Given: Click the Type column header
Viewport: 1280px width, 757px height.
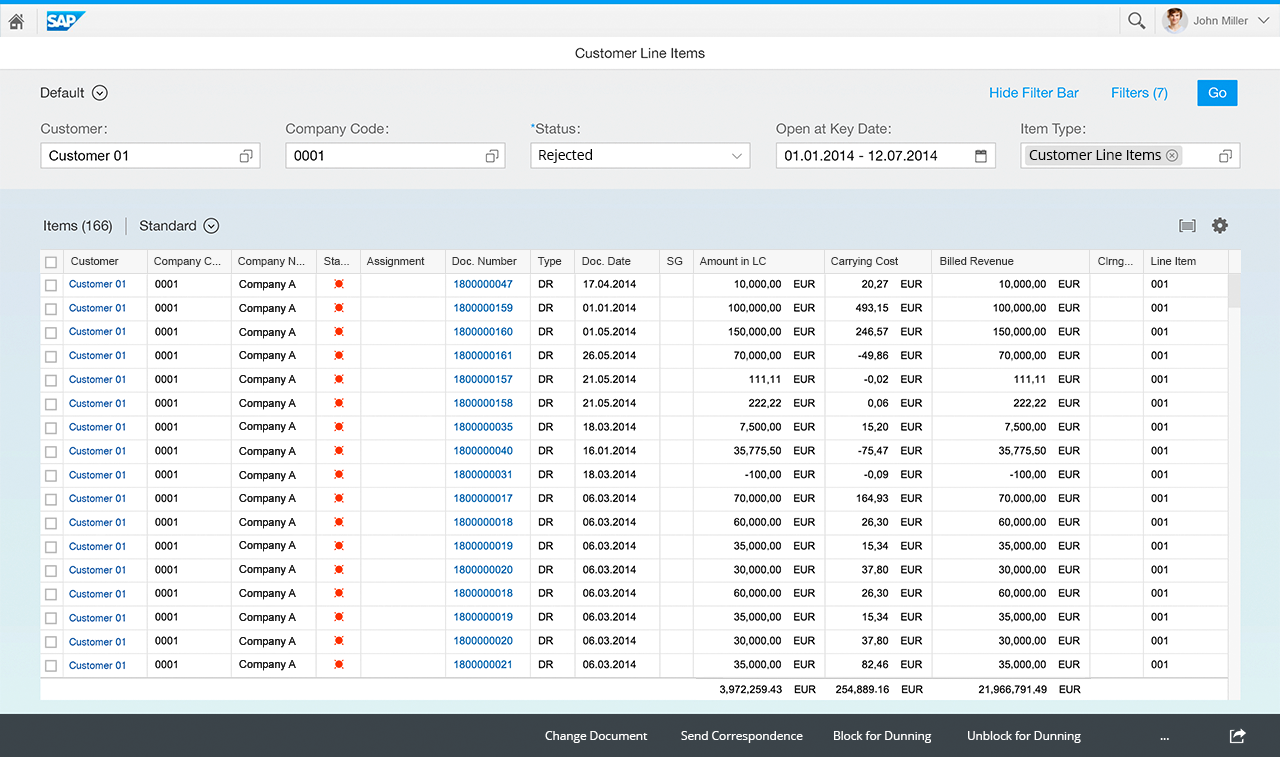Looking at the screenshot, I should 552,261.
